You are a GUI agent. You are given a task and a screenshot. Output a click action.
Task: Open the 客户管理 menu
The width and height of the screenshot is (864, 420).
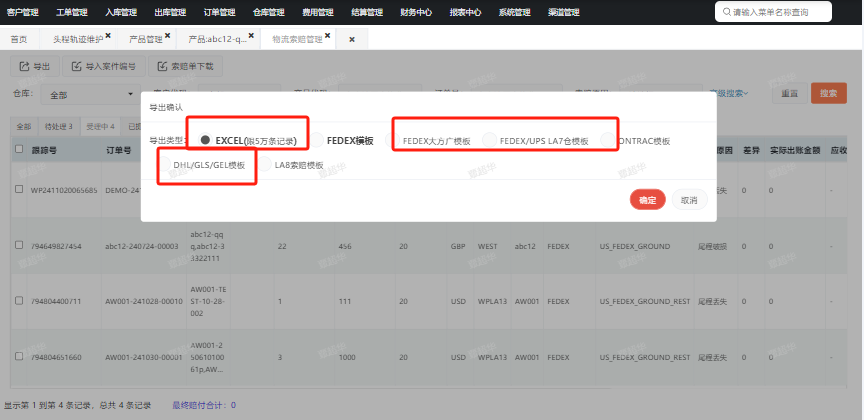[x=23, y=12]
